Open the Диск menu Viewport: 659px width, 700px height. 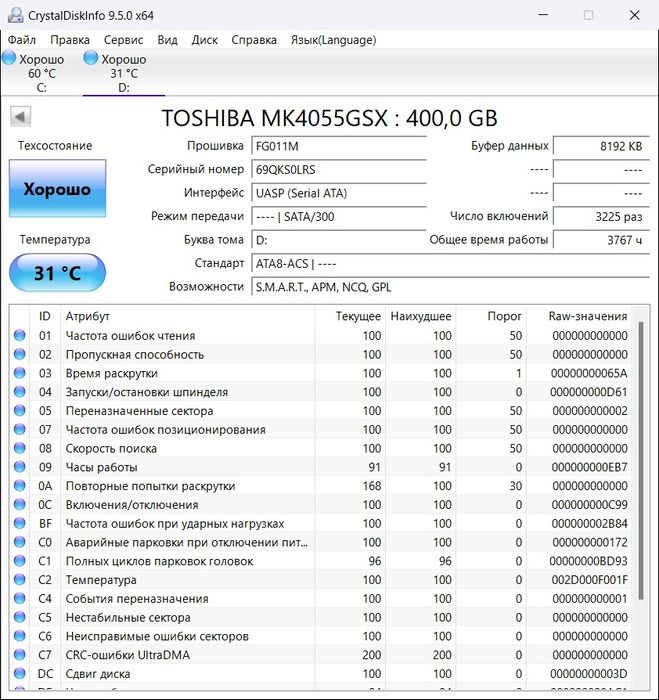204,40
